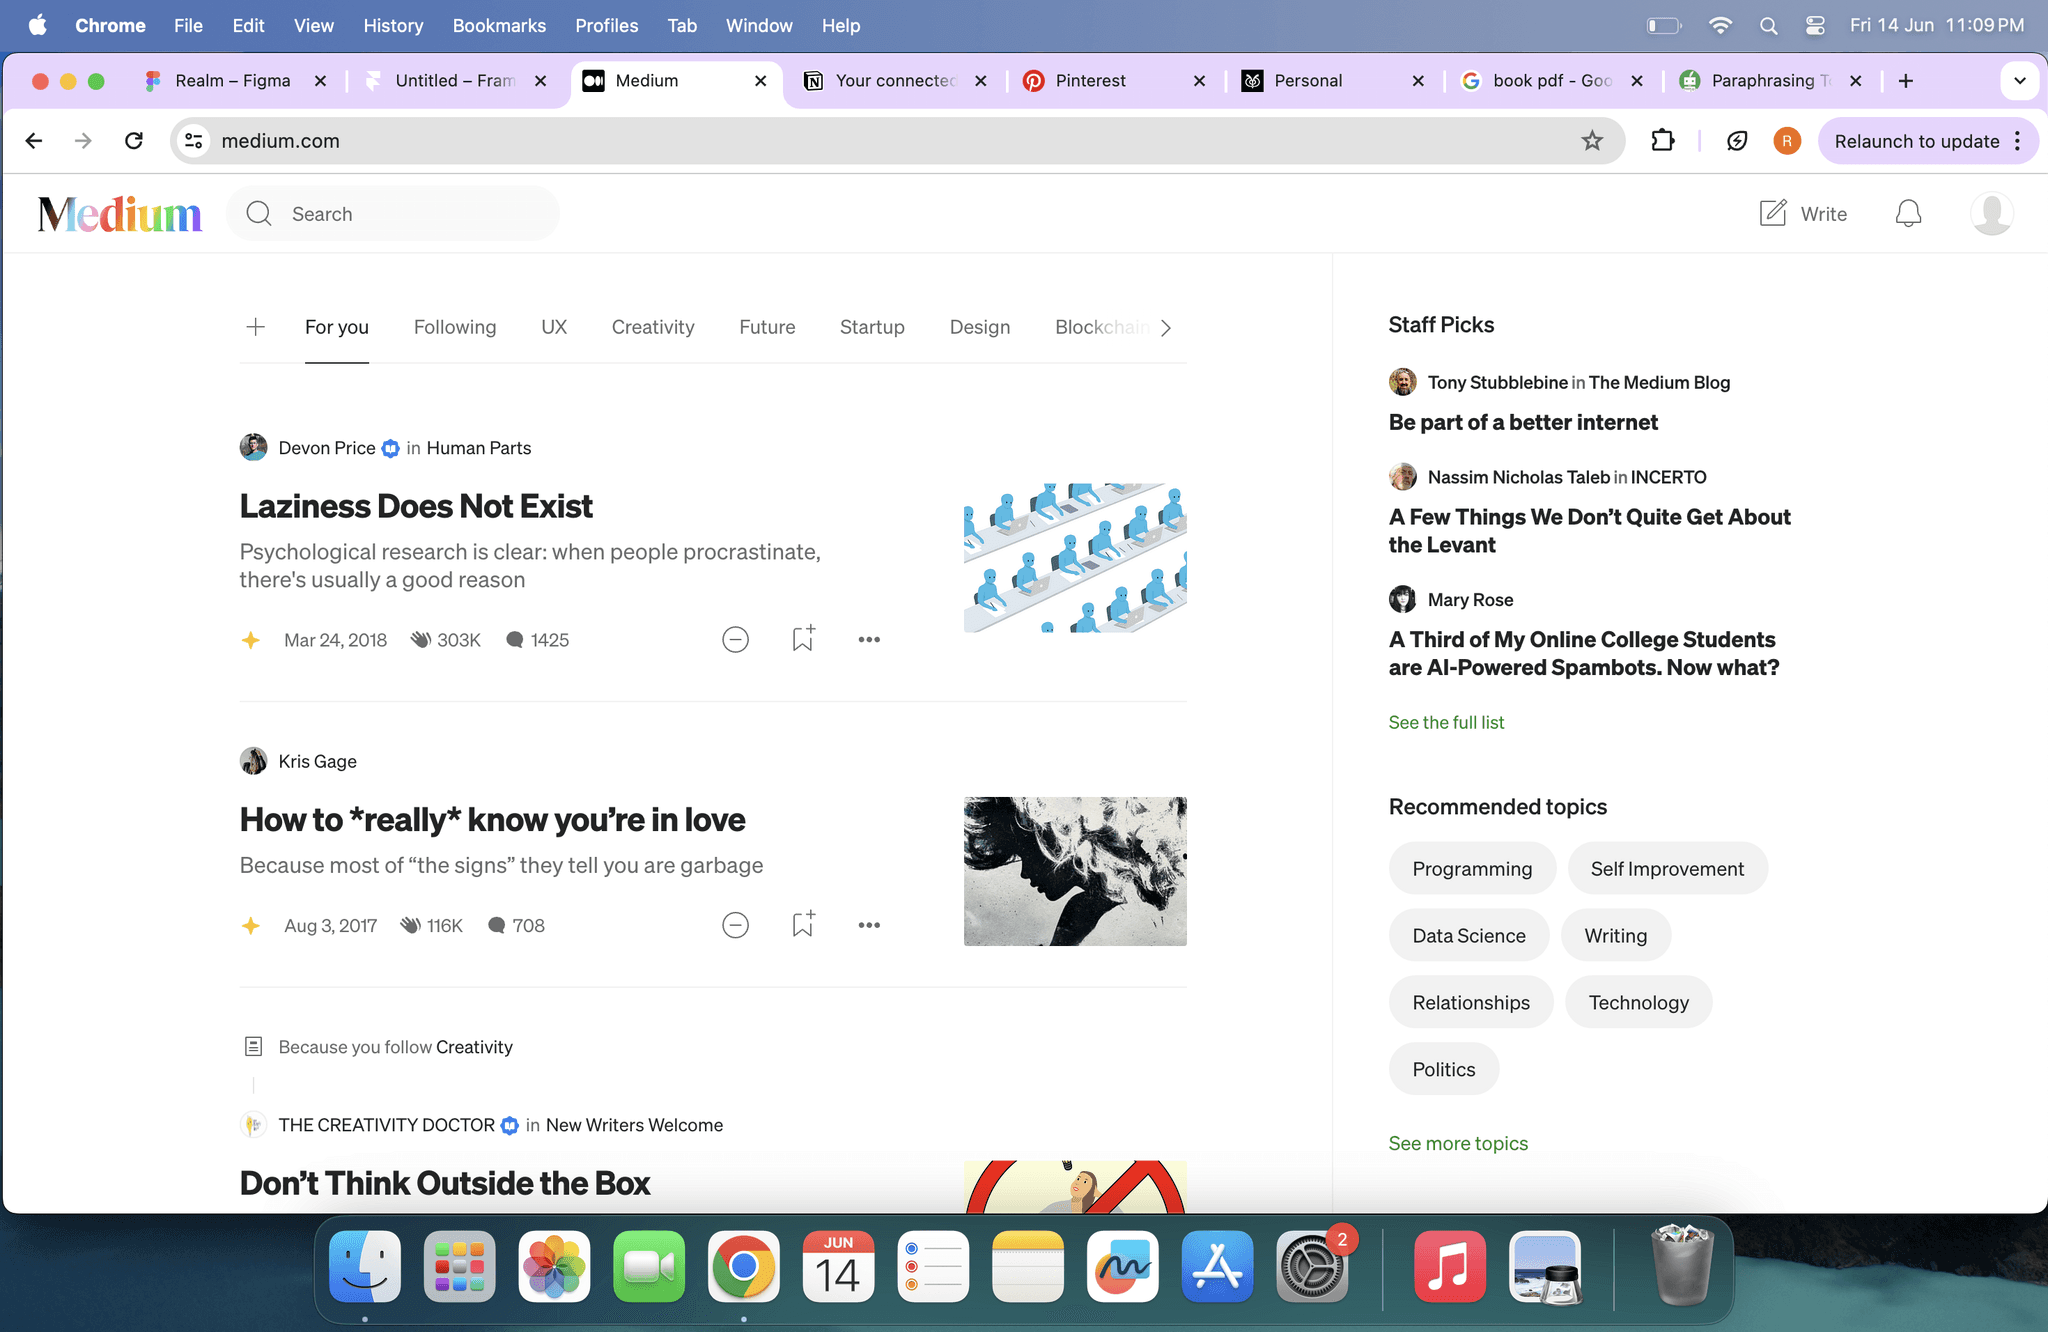
Task: Switch to the Following tab
Action: pos(455,327)
